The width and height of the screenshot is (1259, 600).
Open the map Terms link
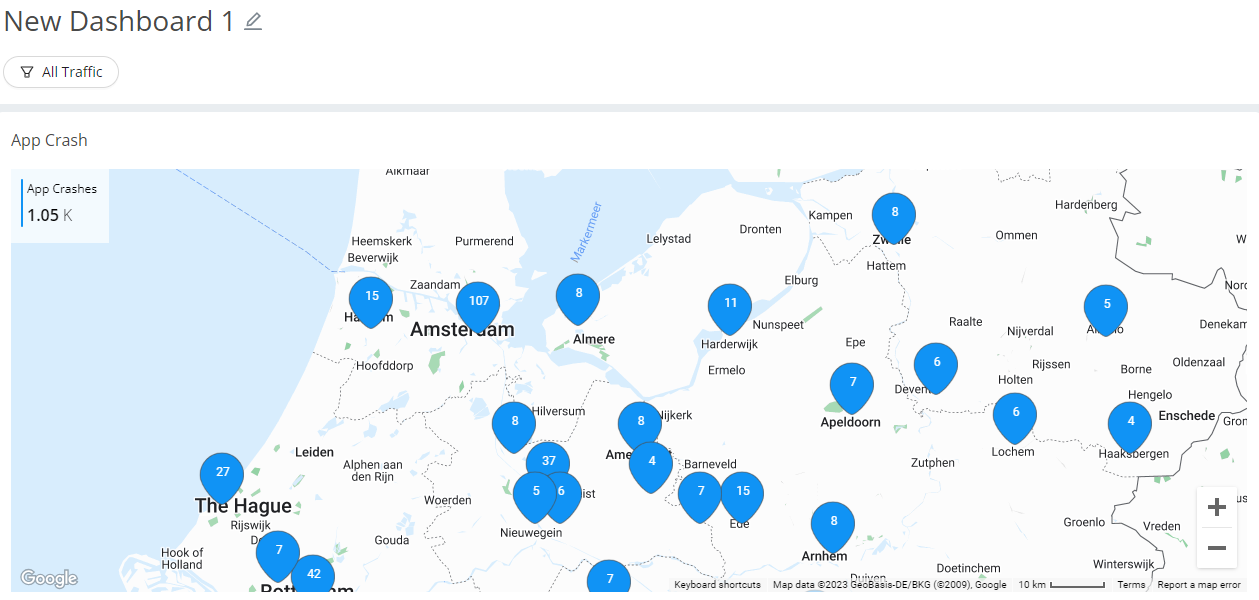1131,585
